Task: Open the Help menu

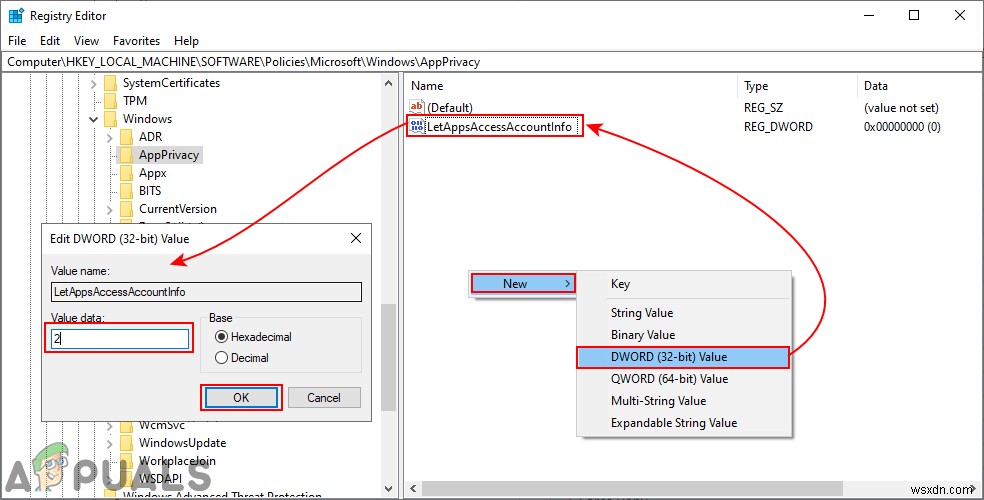Action: (x=186, y=41)
